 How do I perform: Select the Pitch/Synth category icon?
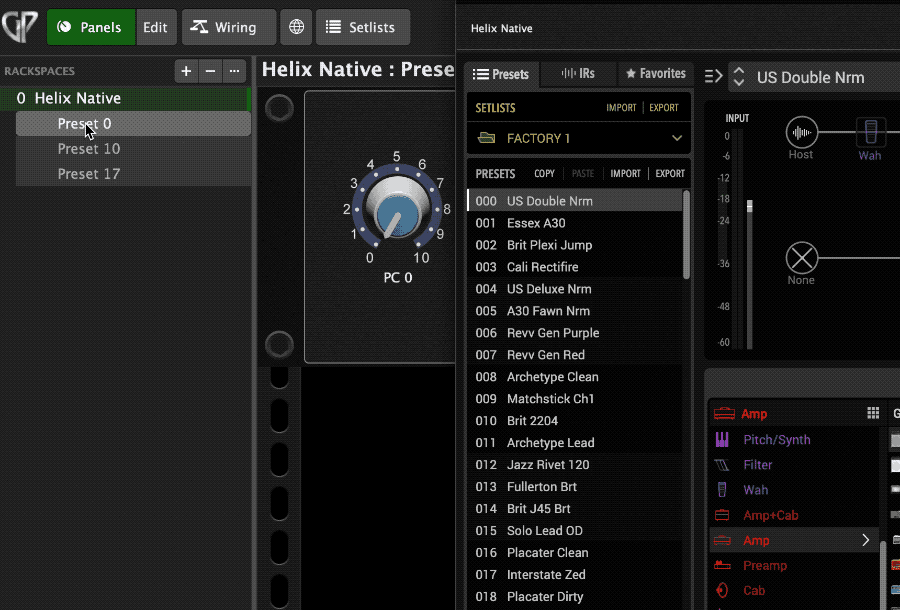coord(722,439)
